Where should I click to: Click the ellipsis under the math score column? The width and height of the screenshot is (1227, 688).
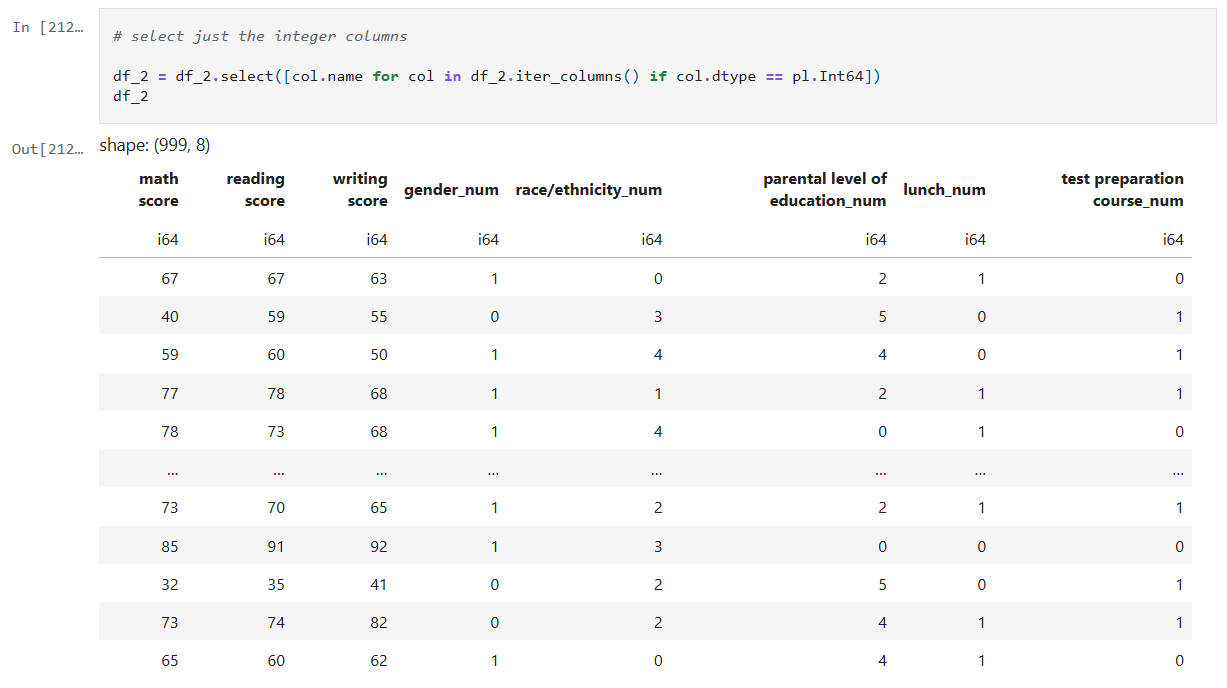171,471
